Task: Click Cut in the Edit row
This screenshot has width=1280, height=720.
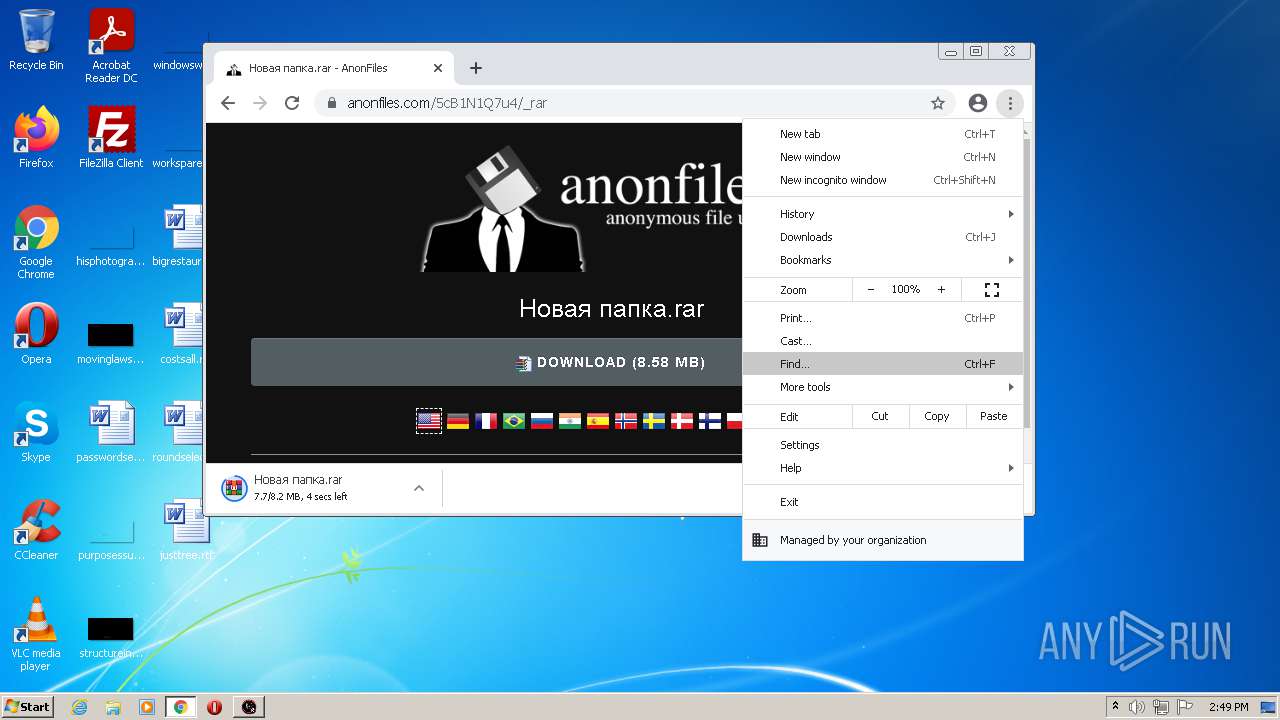Action: (880, 416)
